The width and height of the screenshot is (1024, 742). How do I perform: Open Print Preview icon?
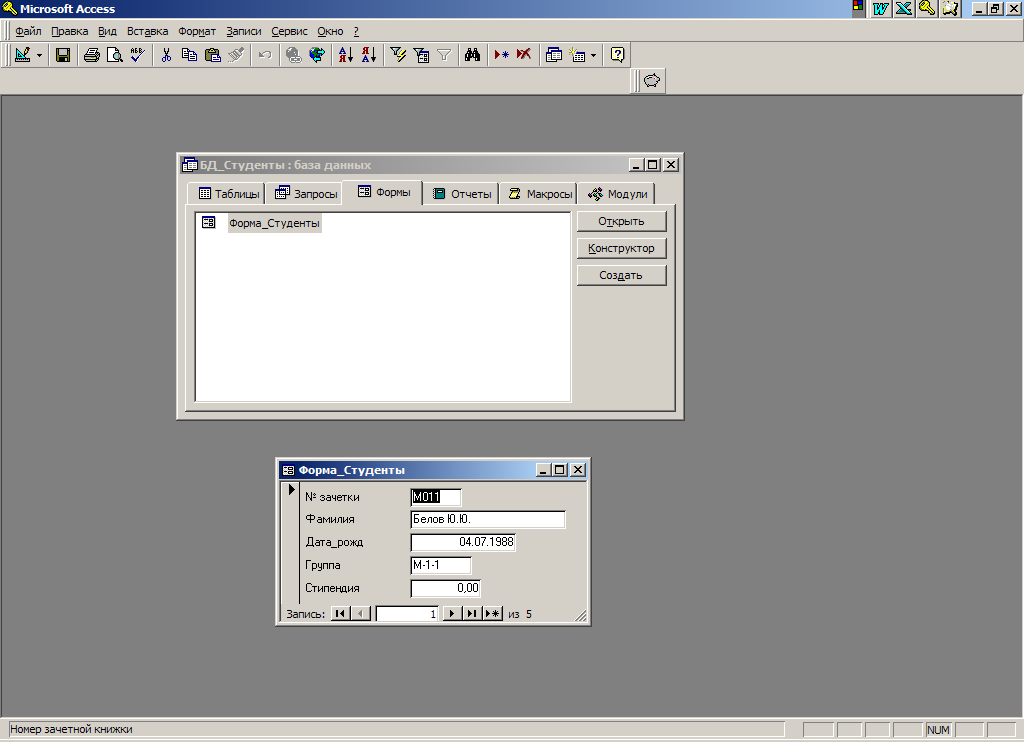114,55
